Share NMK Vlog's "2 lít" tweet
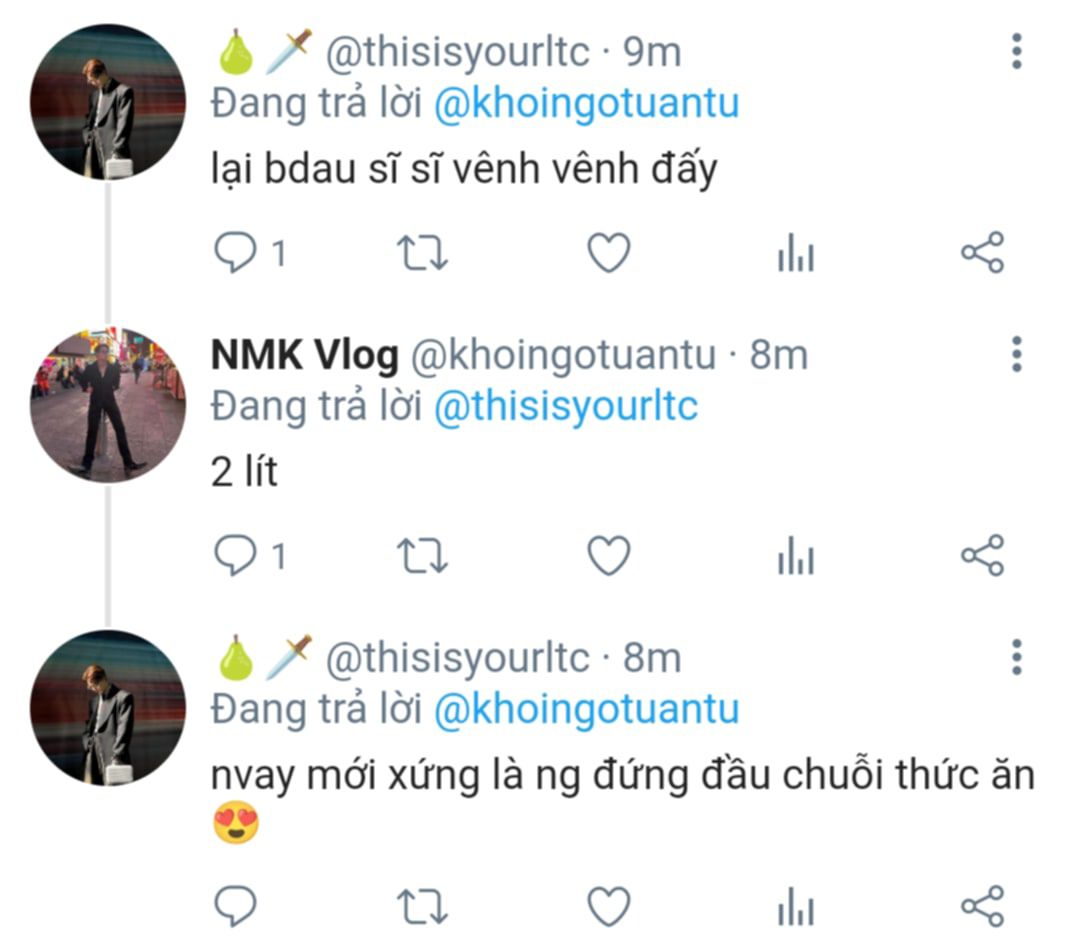Image resolution: width=1080 pixels, height=948 pixels. [x=982, y=556]
